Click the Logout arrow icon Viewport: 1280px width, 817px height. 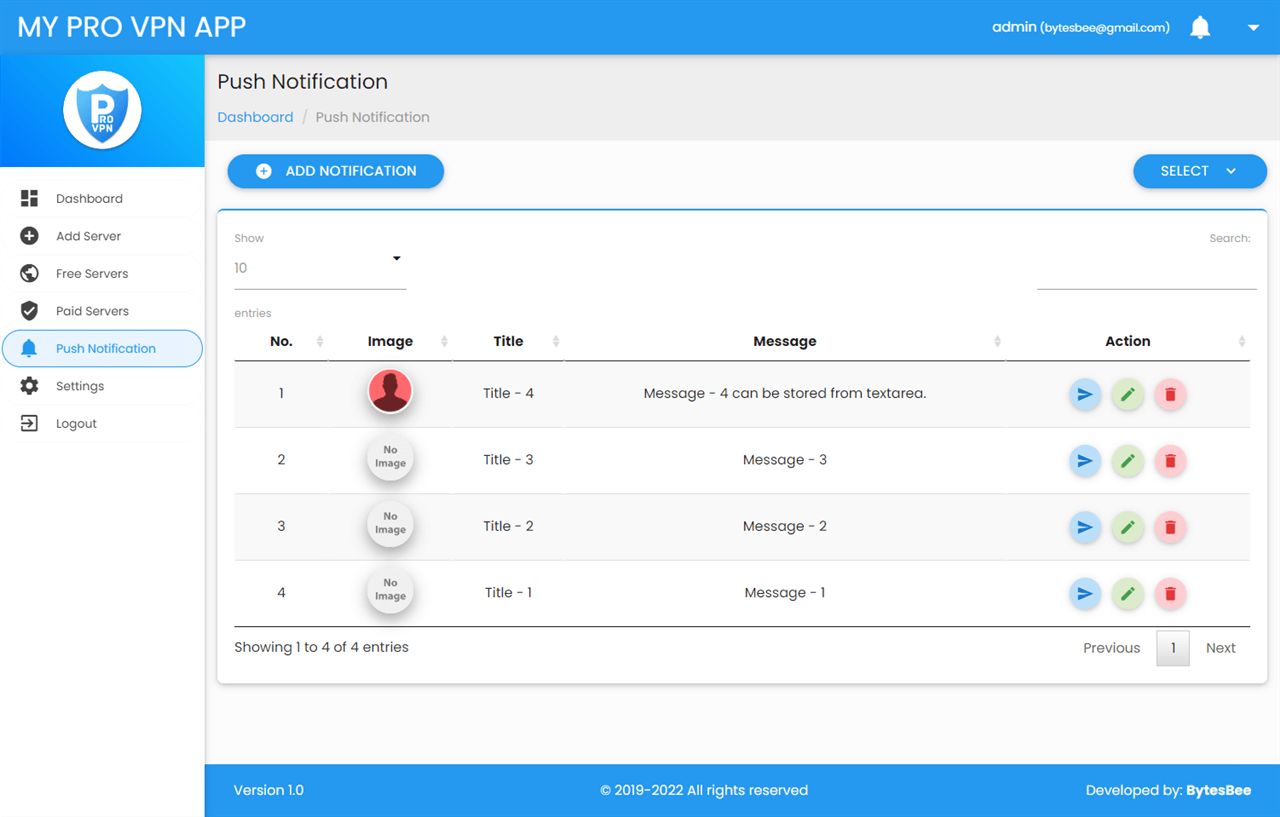[x=29, y=423]
